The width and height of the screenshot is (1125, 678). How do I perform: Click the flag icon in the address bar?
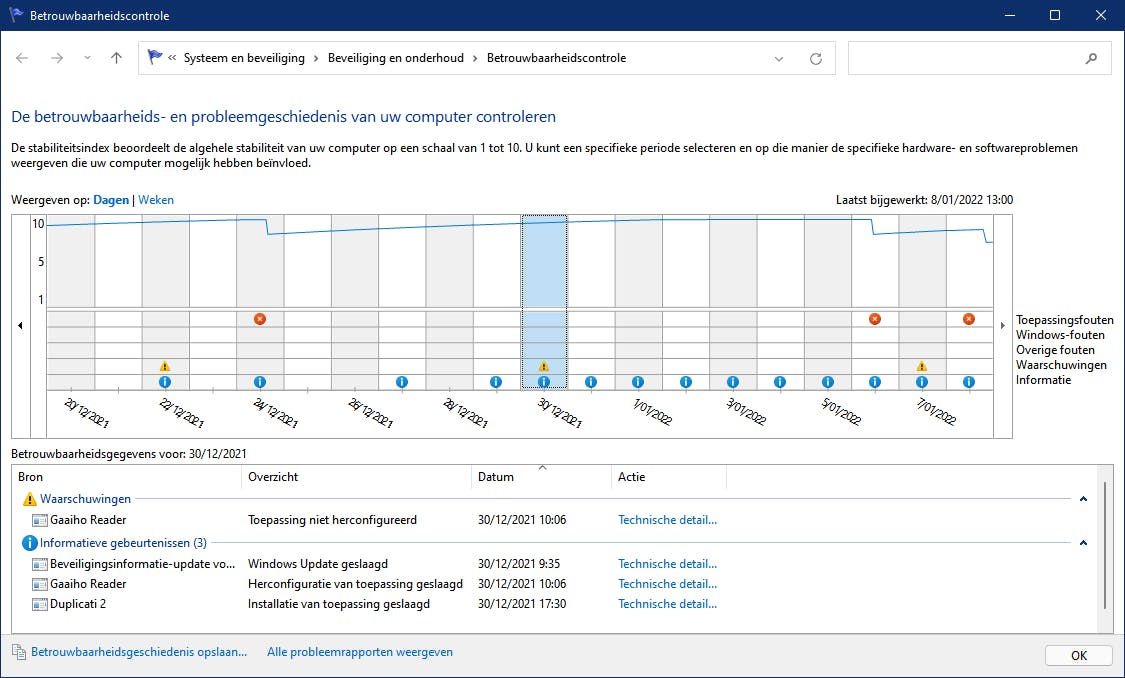coord(154,57)
